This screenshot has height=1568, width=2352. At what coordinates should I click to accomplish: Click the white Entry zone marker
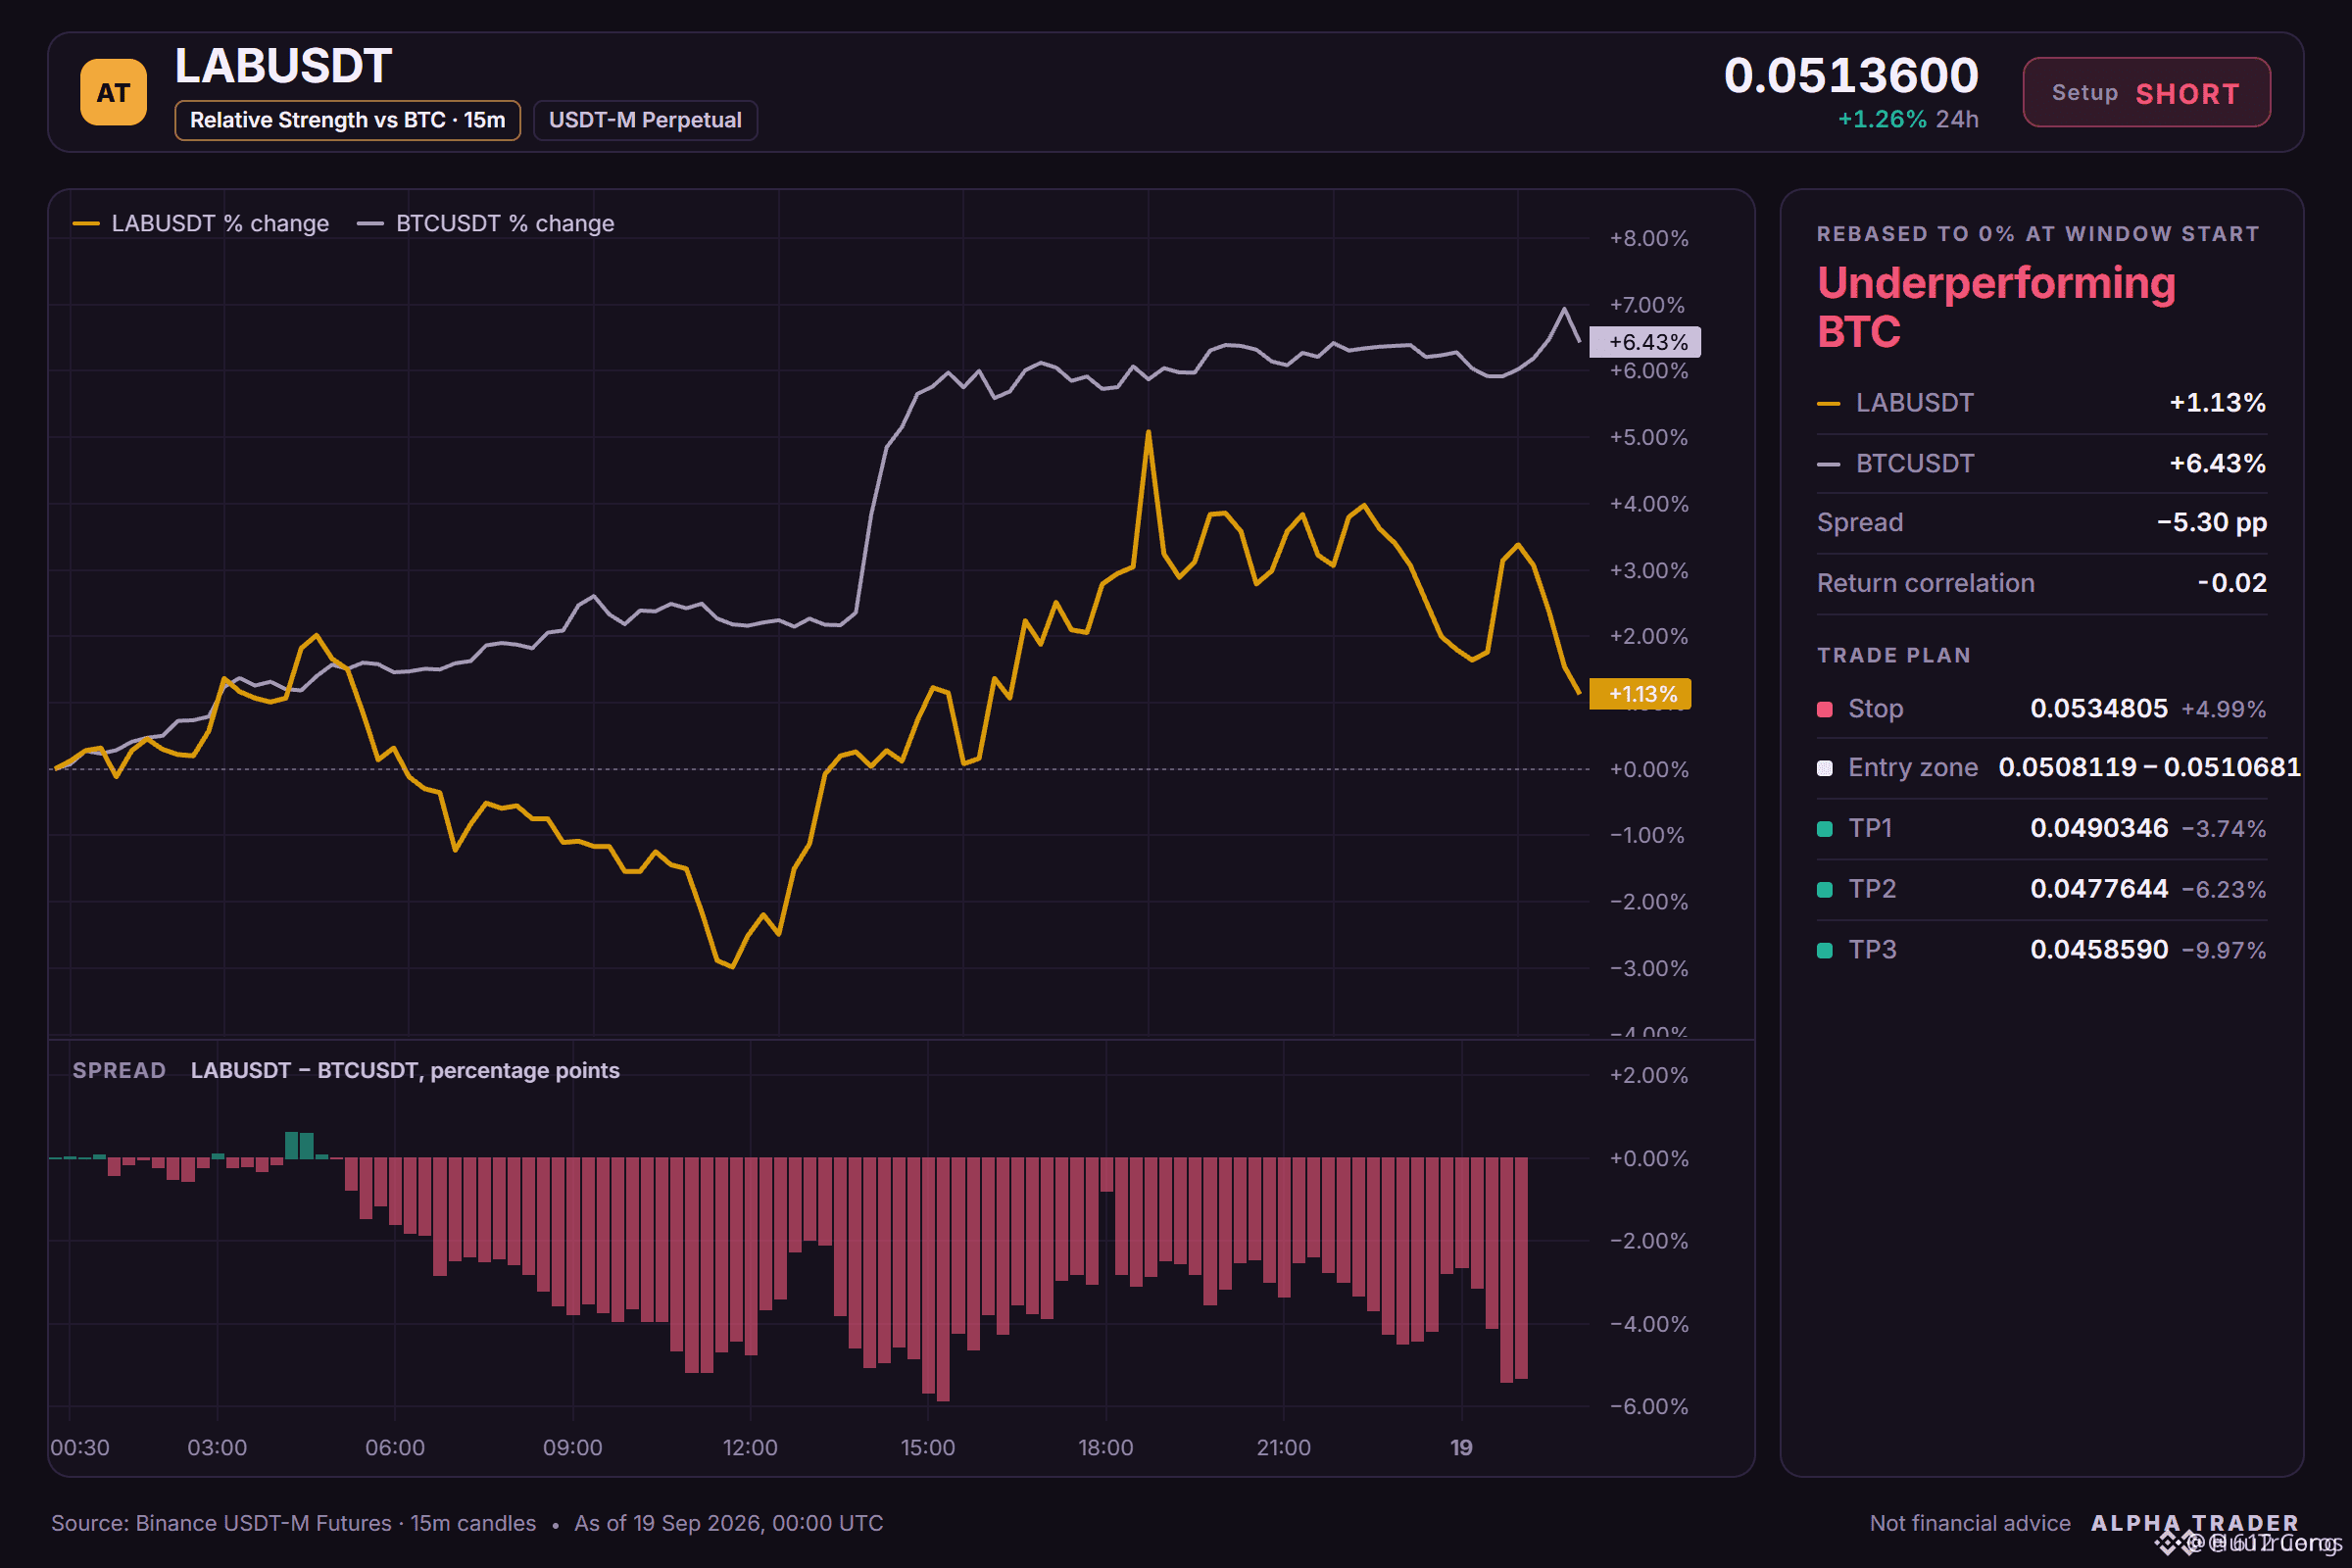click(1824, 768)
